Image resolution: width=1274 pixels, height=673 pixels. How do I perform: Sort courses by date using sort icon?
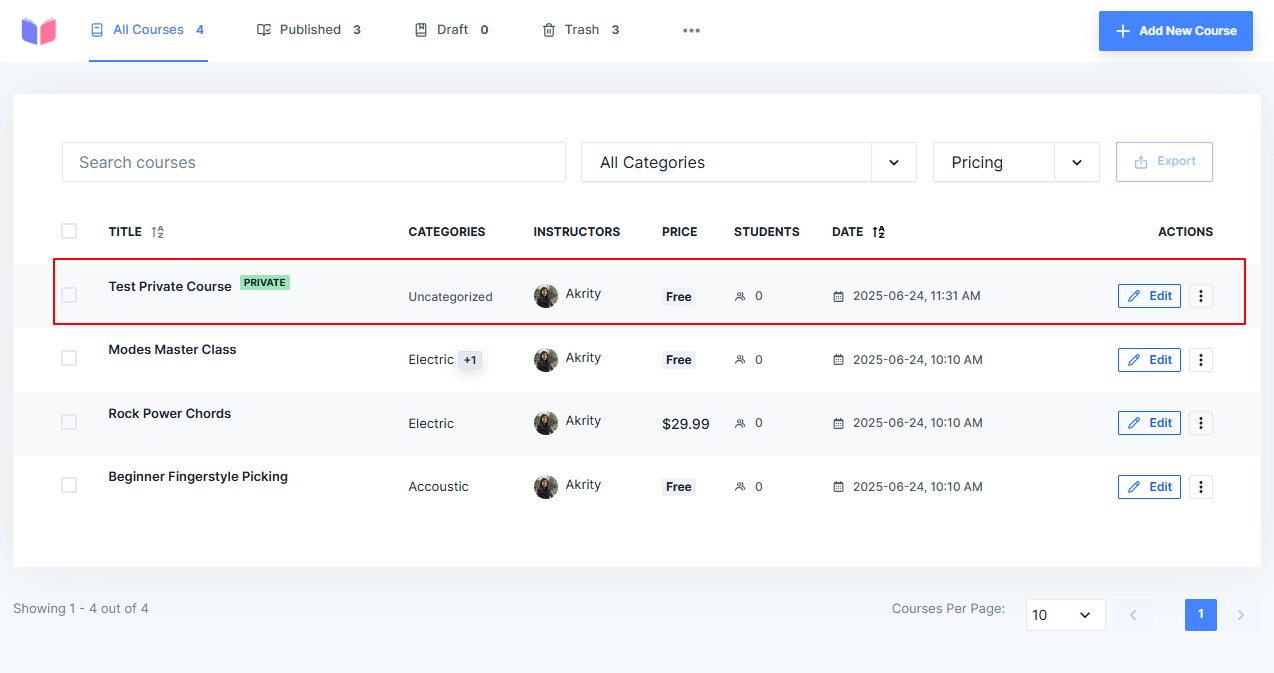pyautogui.click(x=878, y=232)
